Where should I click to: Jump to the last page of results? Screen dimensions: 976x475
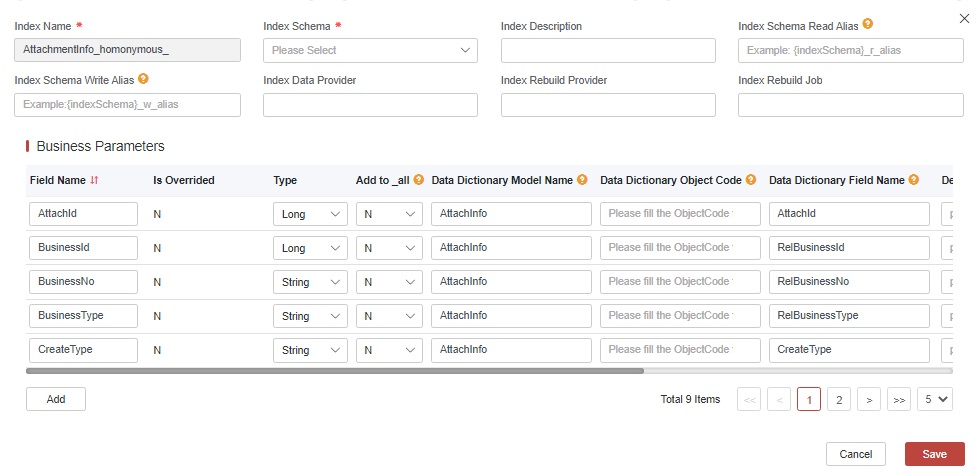[x=899, y=400]
